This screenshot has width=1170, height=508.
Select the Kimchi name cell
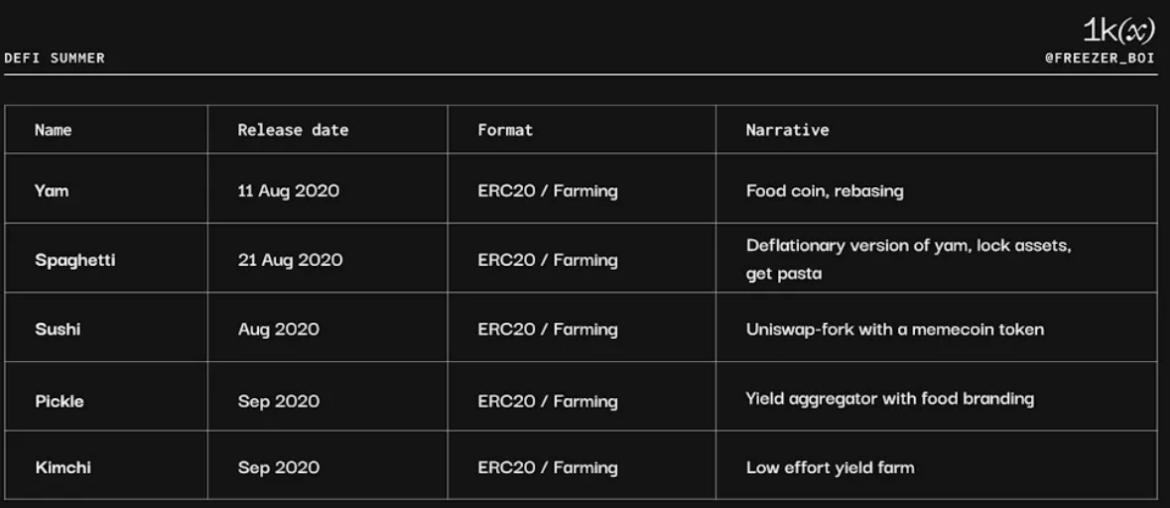[63, 468]
